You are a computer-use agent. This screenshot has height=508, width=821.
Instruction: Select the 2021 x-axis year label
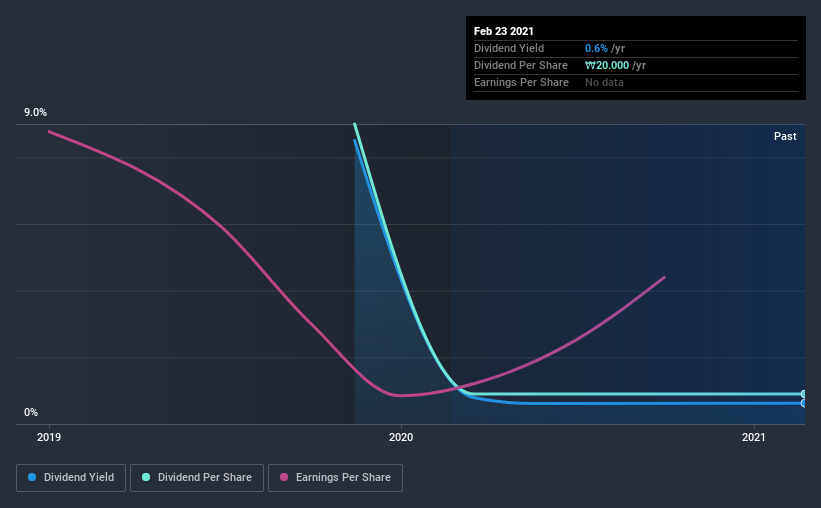pyautogui.click(x=753, y=437)
